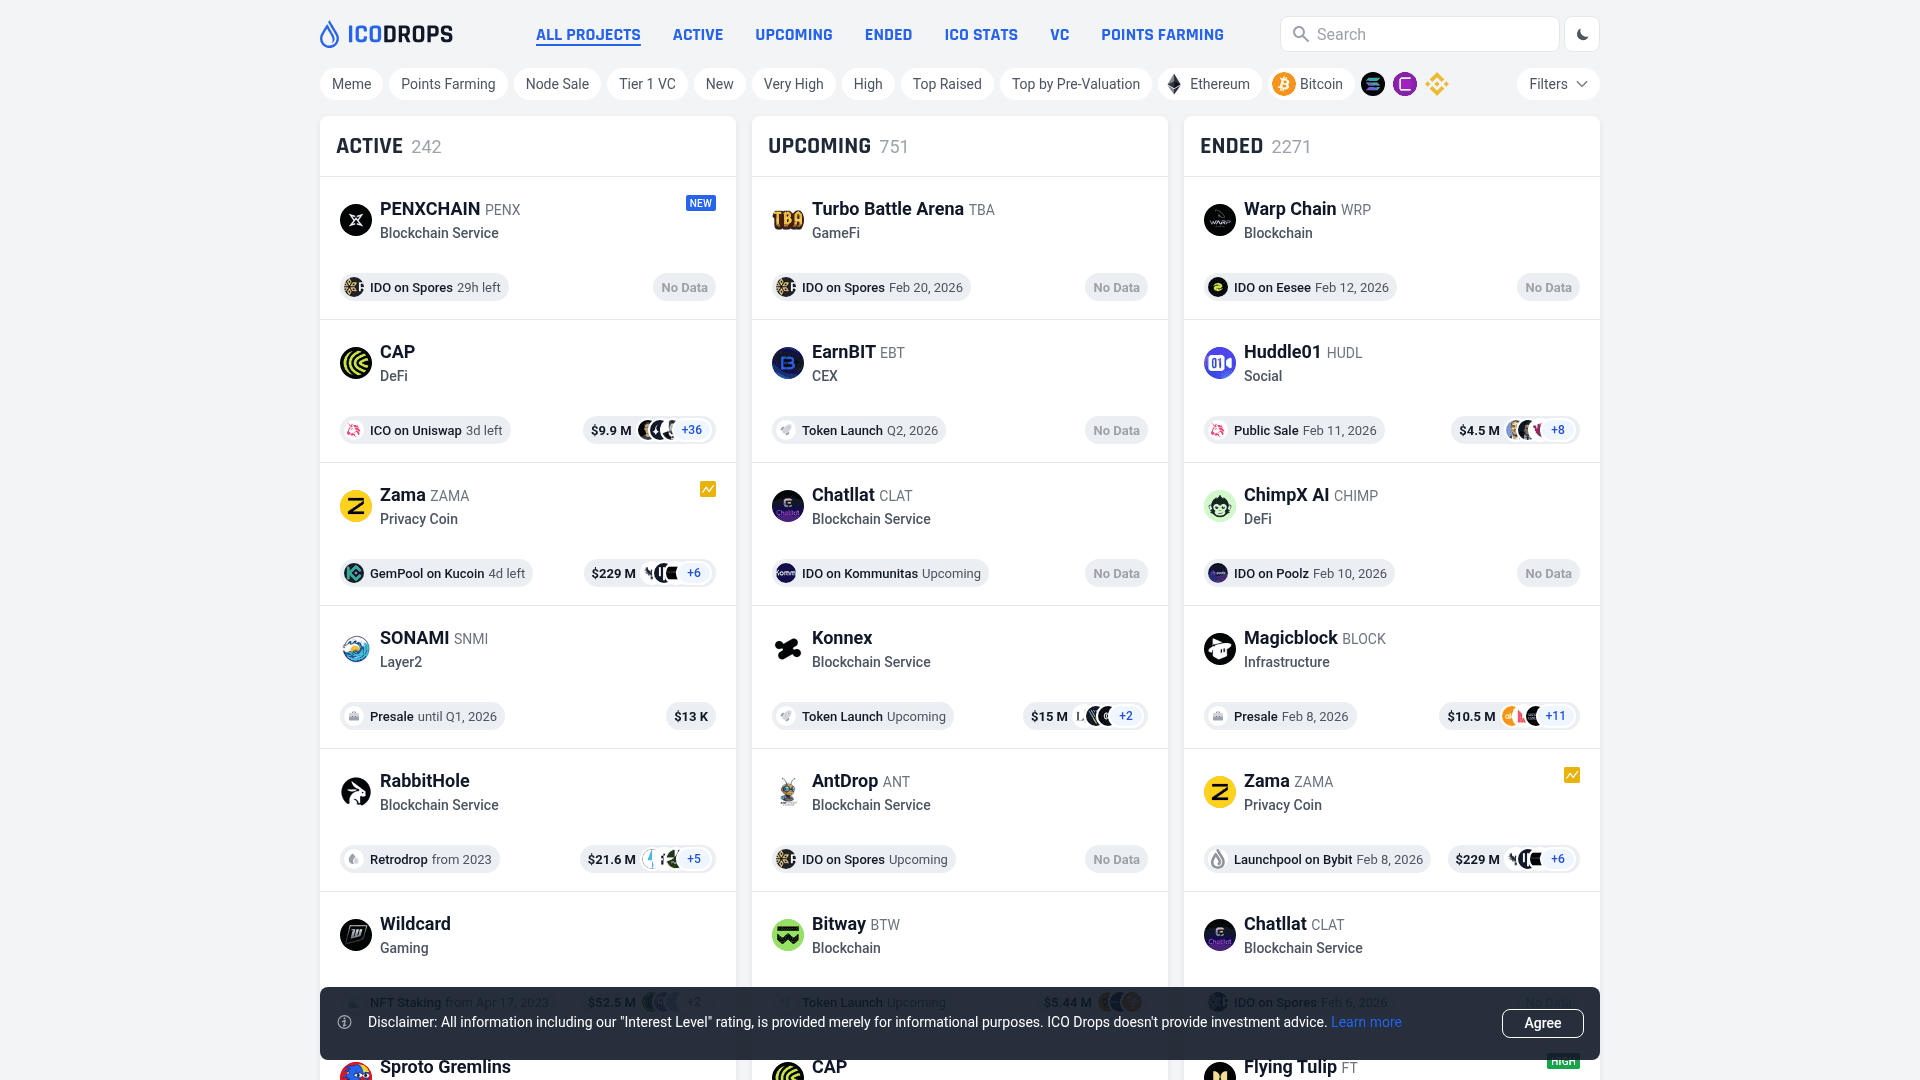Open the Filters dropdown
Screen dimensions: 1920x1080
click(1557, 84)
